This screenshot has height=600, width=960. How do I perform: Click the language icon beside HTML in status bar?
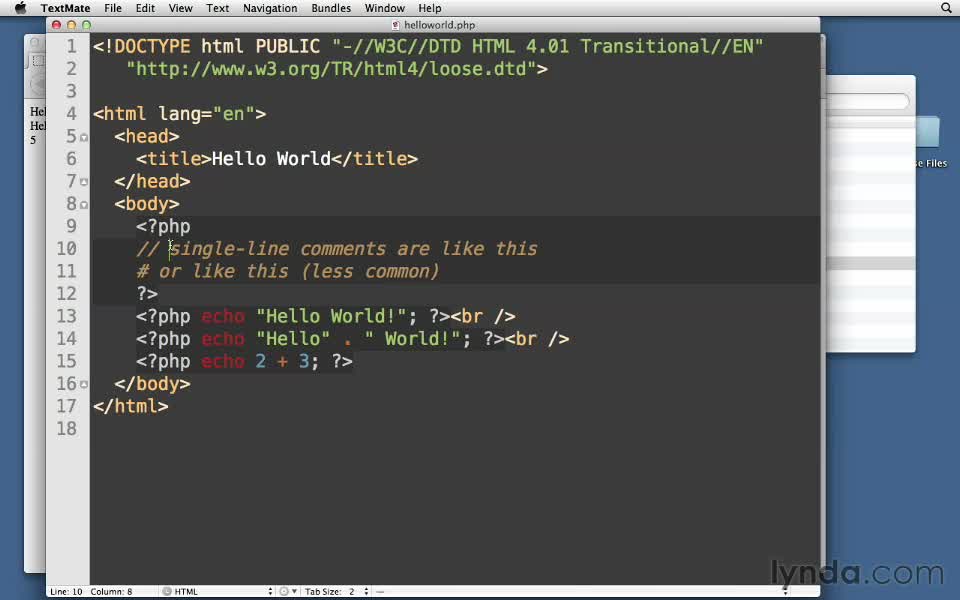click(166, 591)
